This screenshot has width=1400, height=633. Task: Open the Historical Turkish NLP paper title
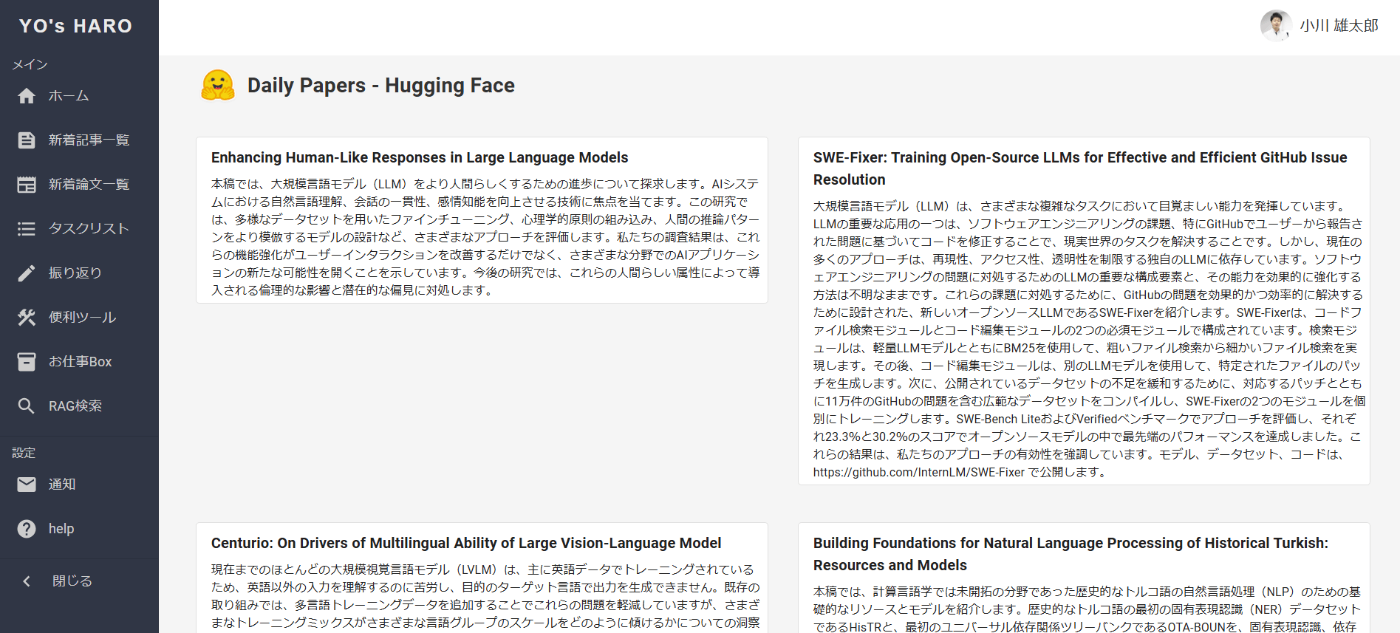pos(1070,554)
